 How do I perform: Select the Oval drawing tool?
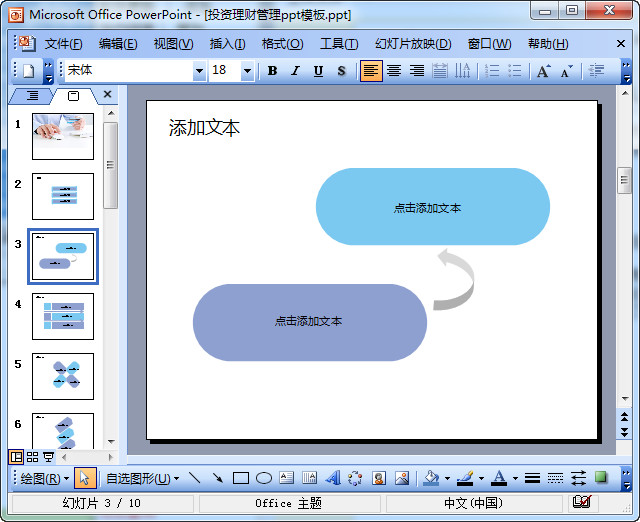(x=264, y=478)
